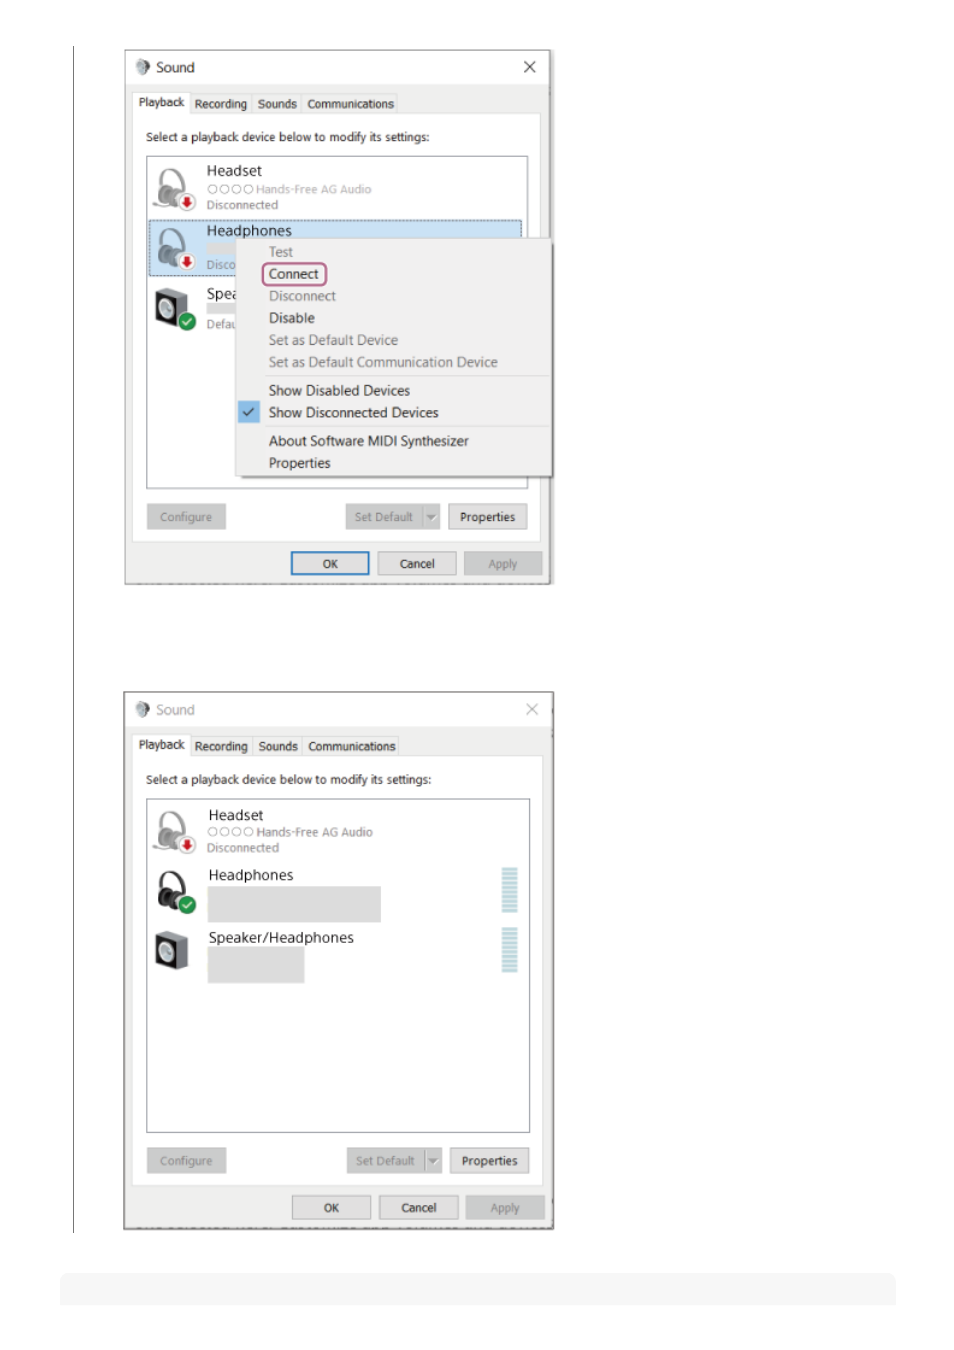954x1350 pixels.
Task: Open Communications tab in lower dialog
Action: 352,746
